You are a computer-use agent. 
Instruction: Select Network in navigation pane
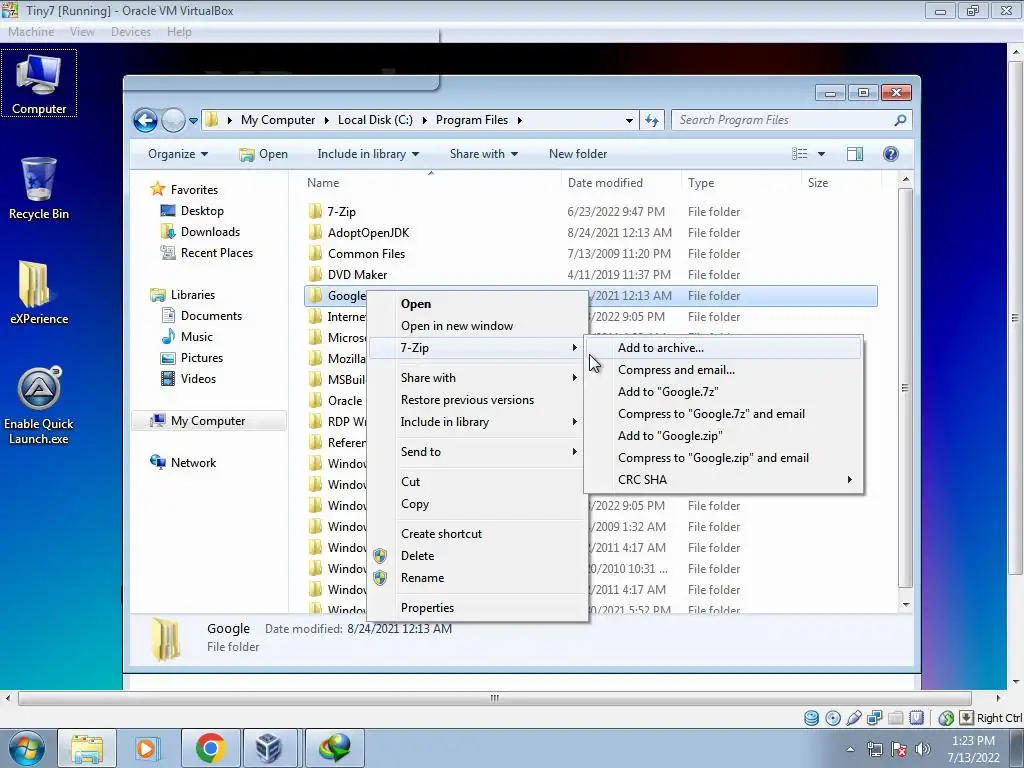(193, 463)
